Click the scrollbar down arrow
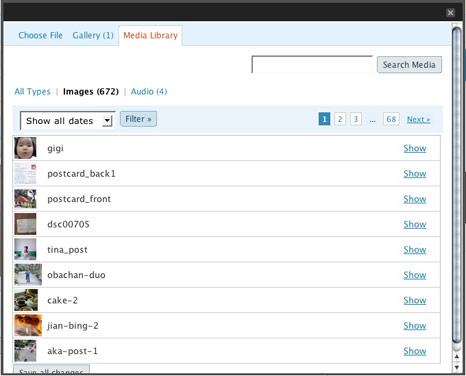Screen dimensions: 466x376 457,367
